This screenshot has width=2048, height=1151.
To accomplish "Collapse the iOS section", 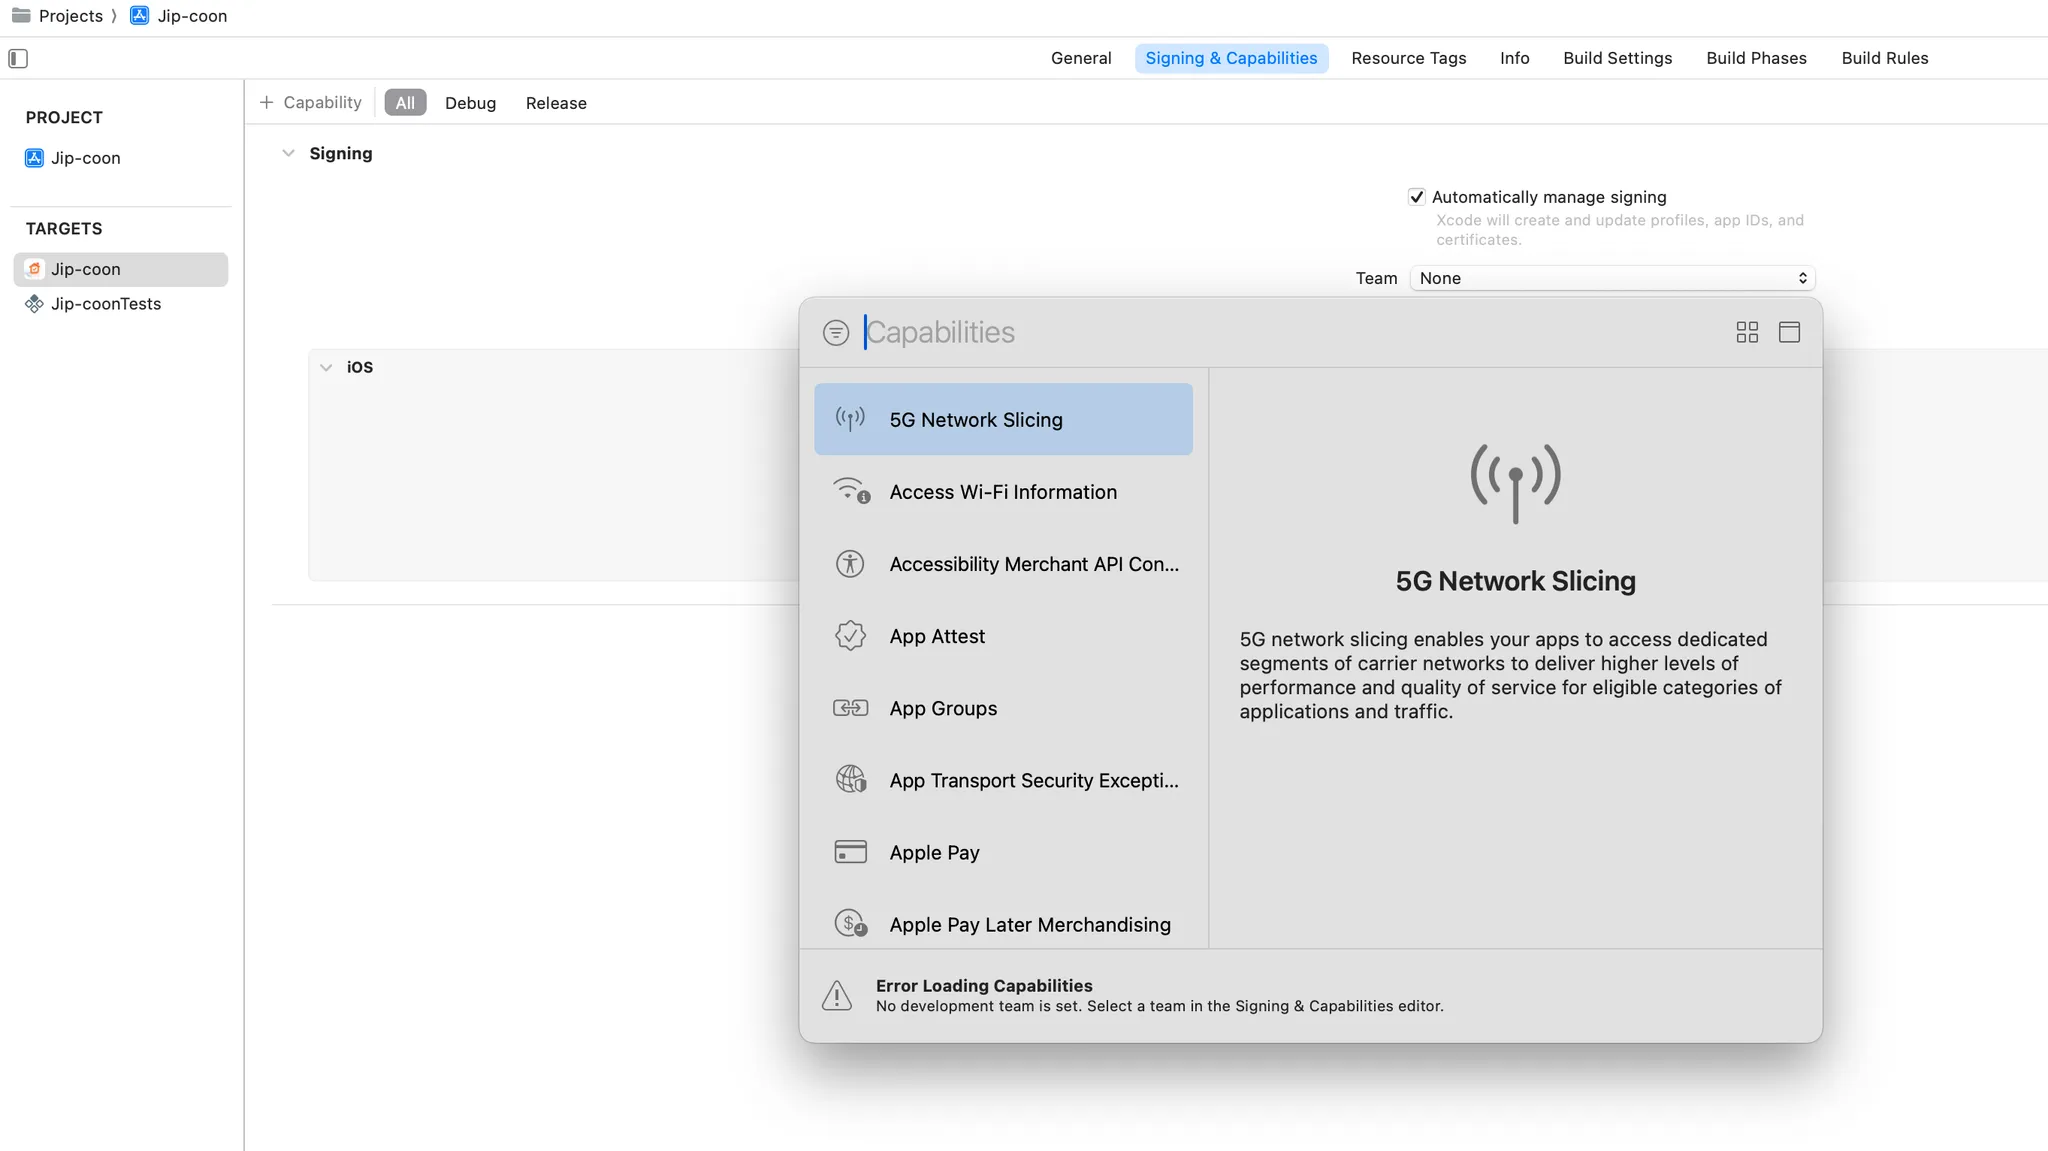I will tap(326, 368).
